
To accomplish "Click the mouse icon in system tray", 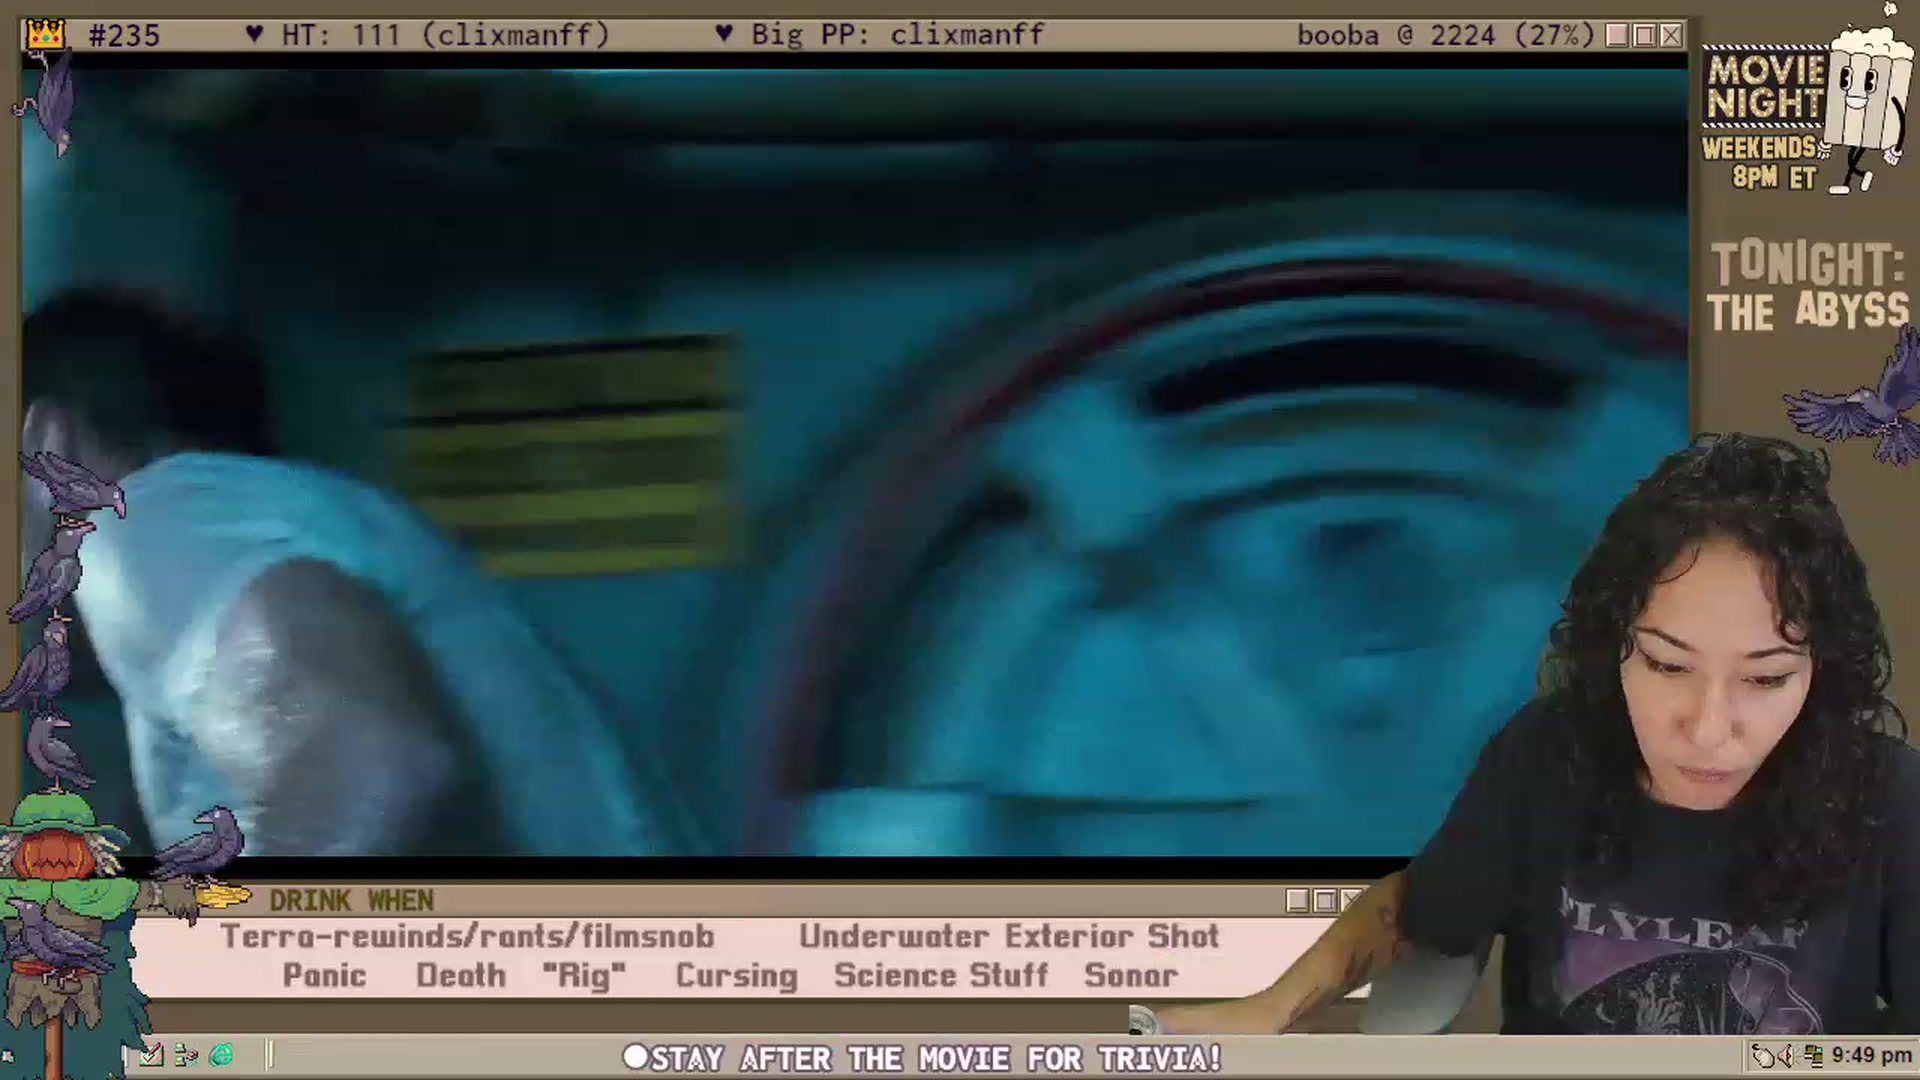I will 1764,1056.
